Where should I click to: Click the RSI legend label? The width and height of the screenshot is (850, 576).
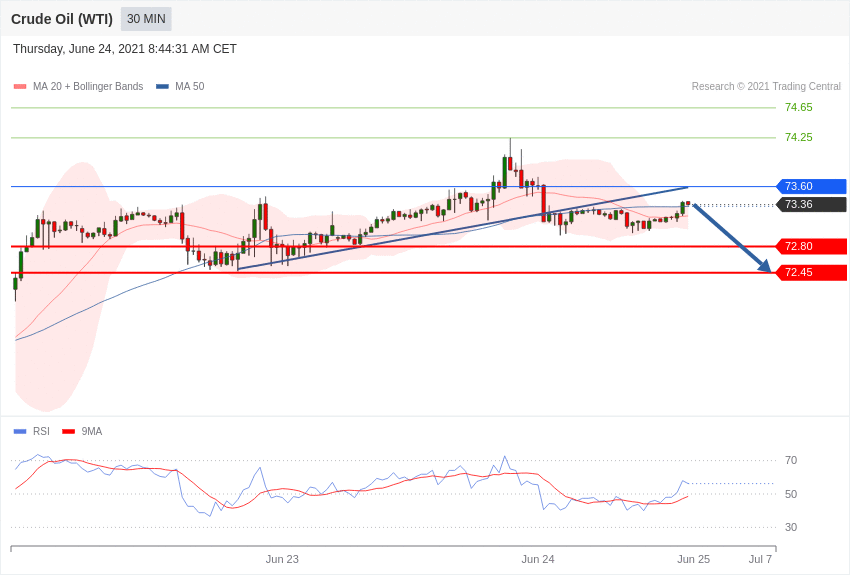point(41,431)
